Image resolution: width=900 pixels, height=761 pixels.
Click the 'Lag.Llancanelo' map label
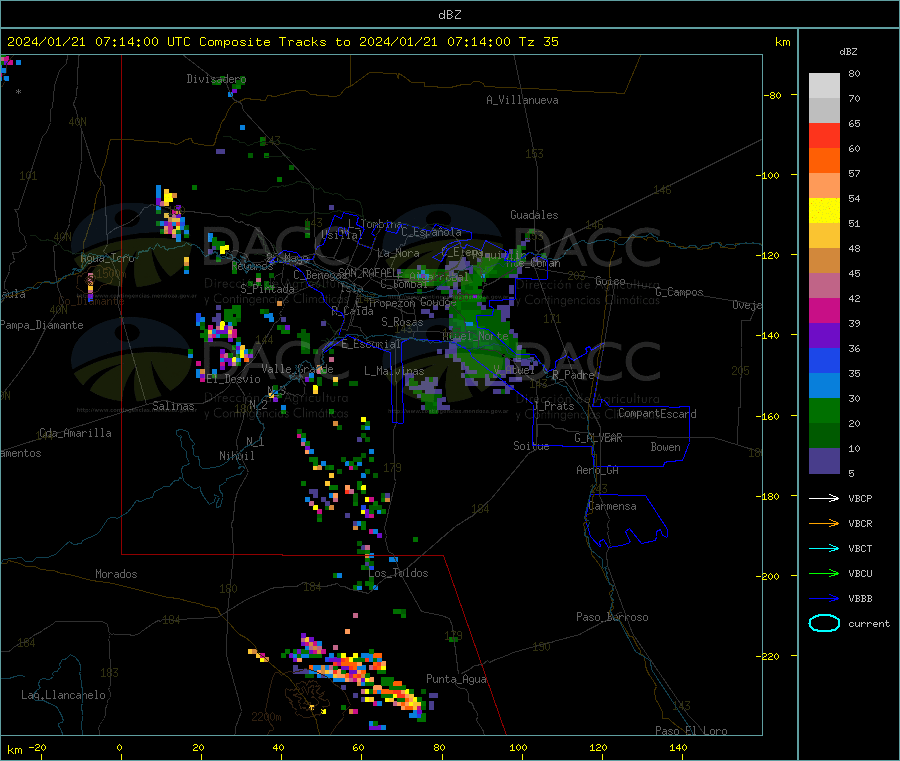63,695
